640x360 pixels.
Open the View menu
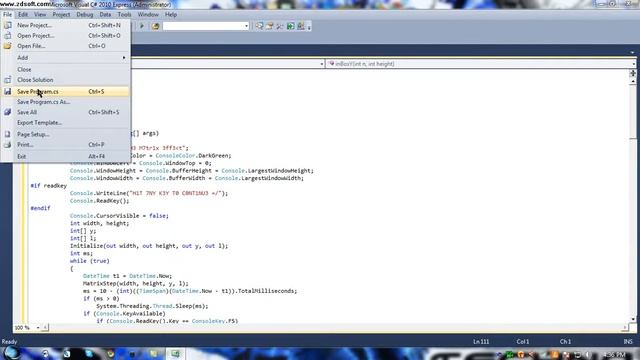tap(40, 14)
